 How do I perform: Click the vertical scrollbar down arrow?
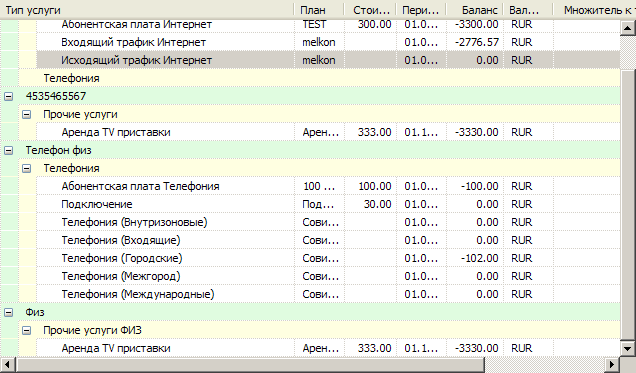[627, 349]
